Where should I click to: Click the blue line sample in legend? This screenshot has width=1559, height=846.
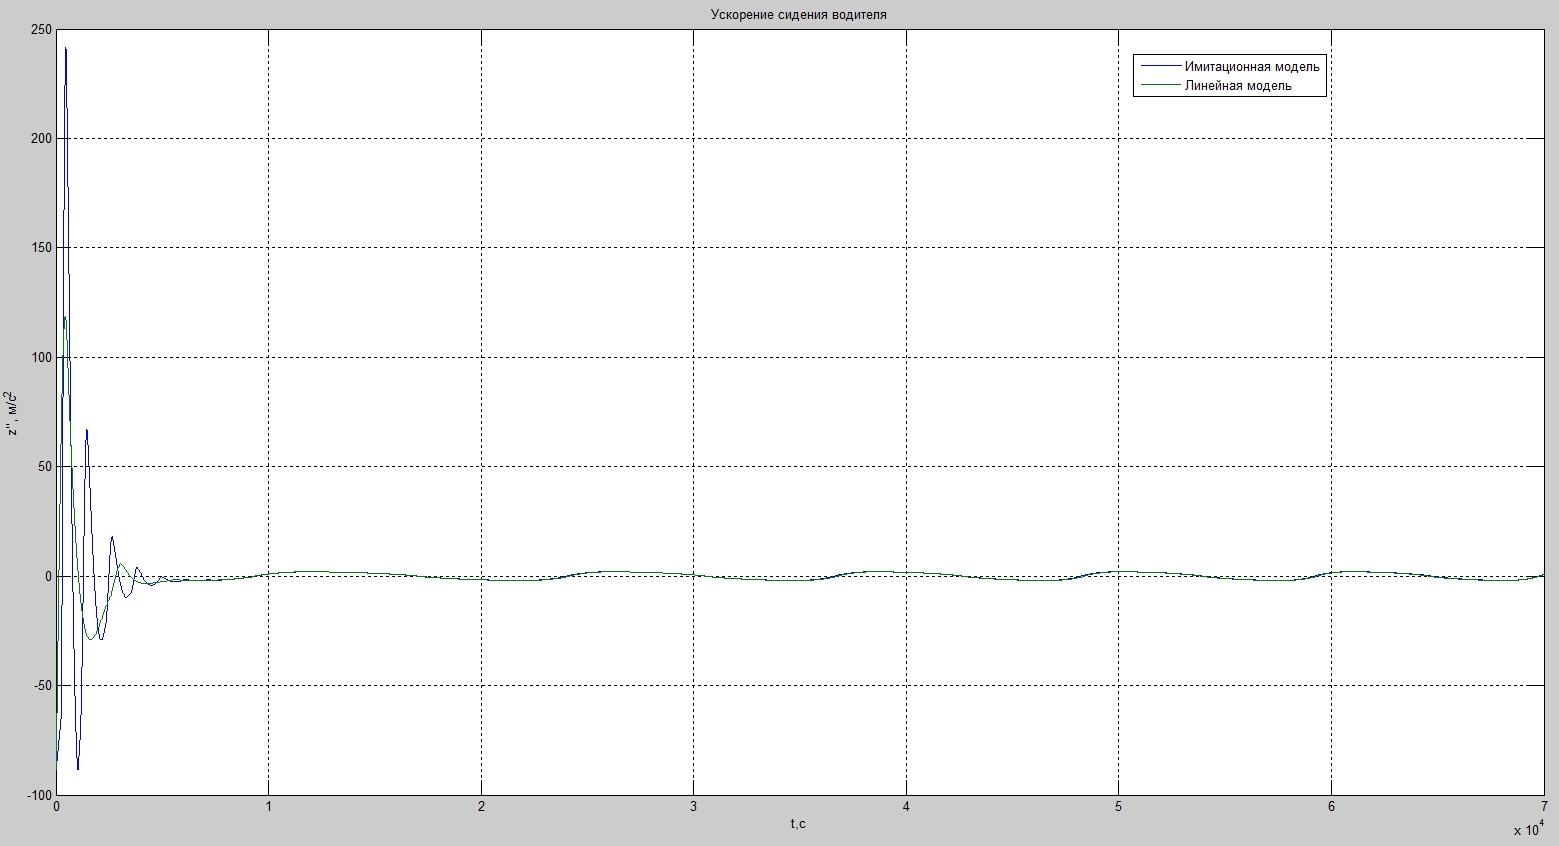tap(1158, 67)
